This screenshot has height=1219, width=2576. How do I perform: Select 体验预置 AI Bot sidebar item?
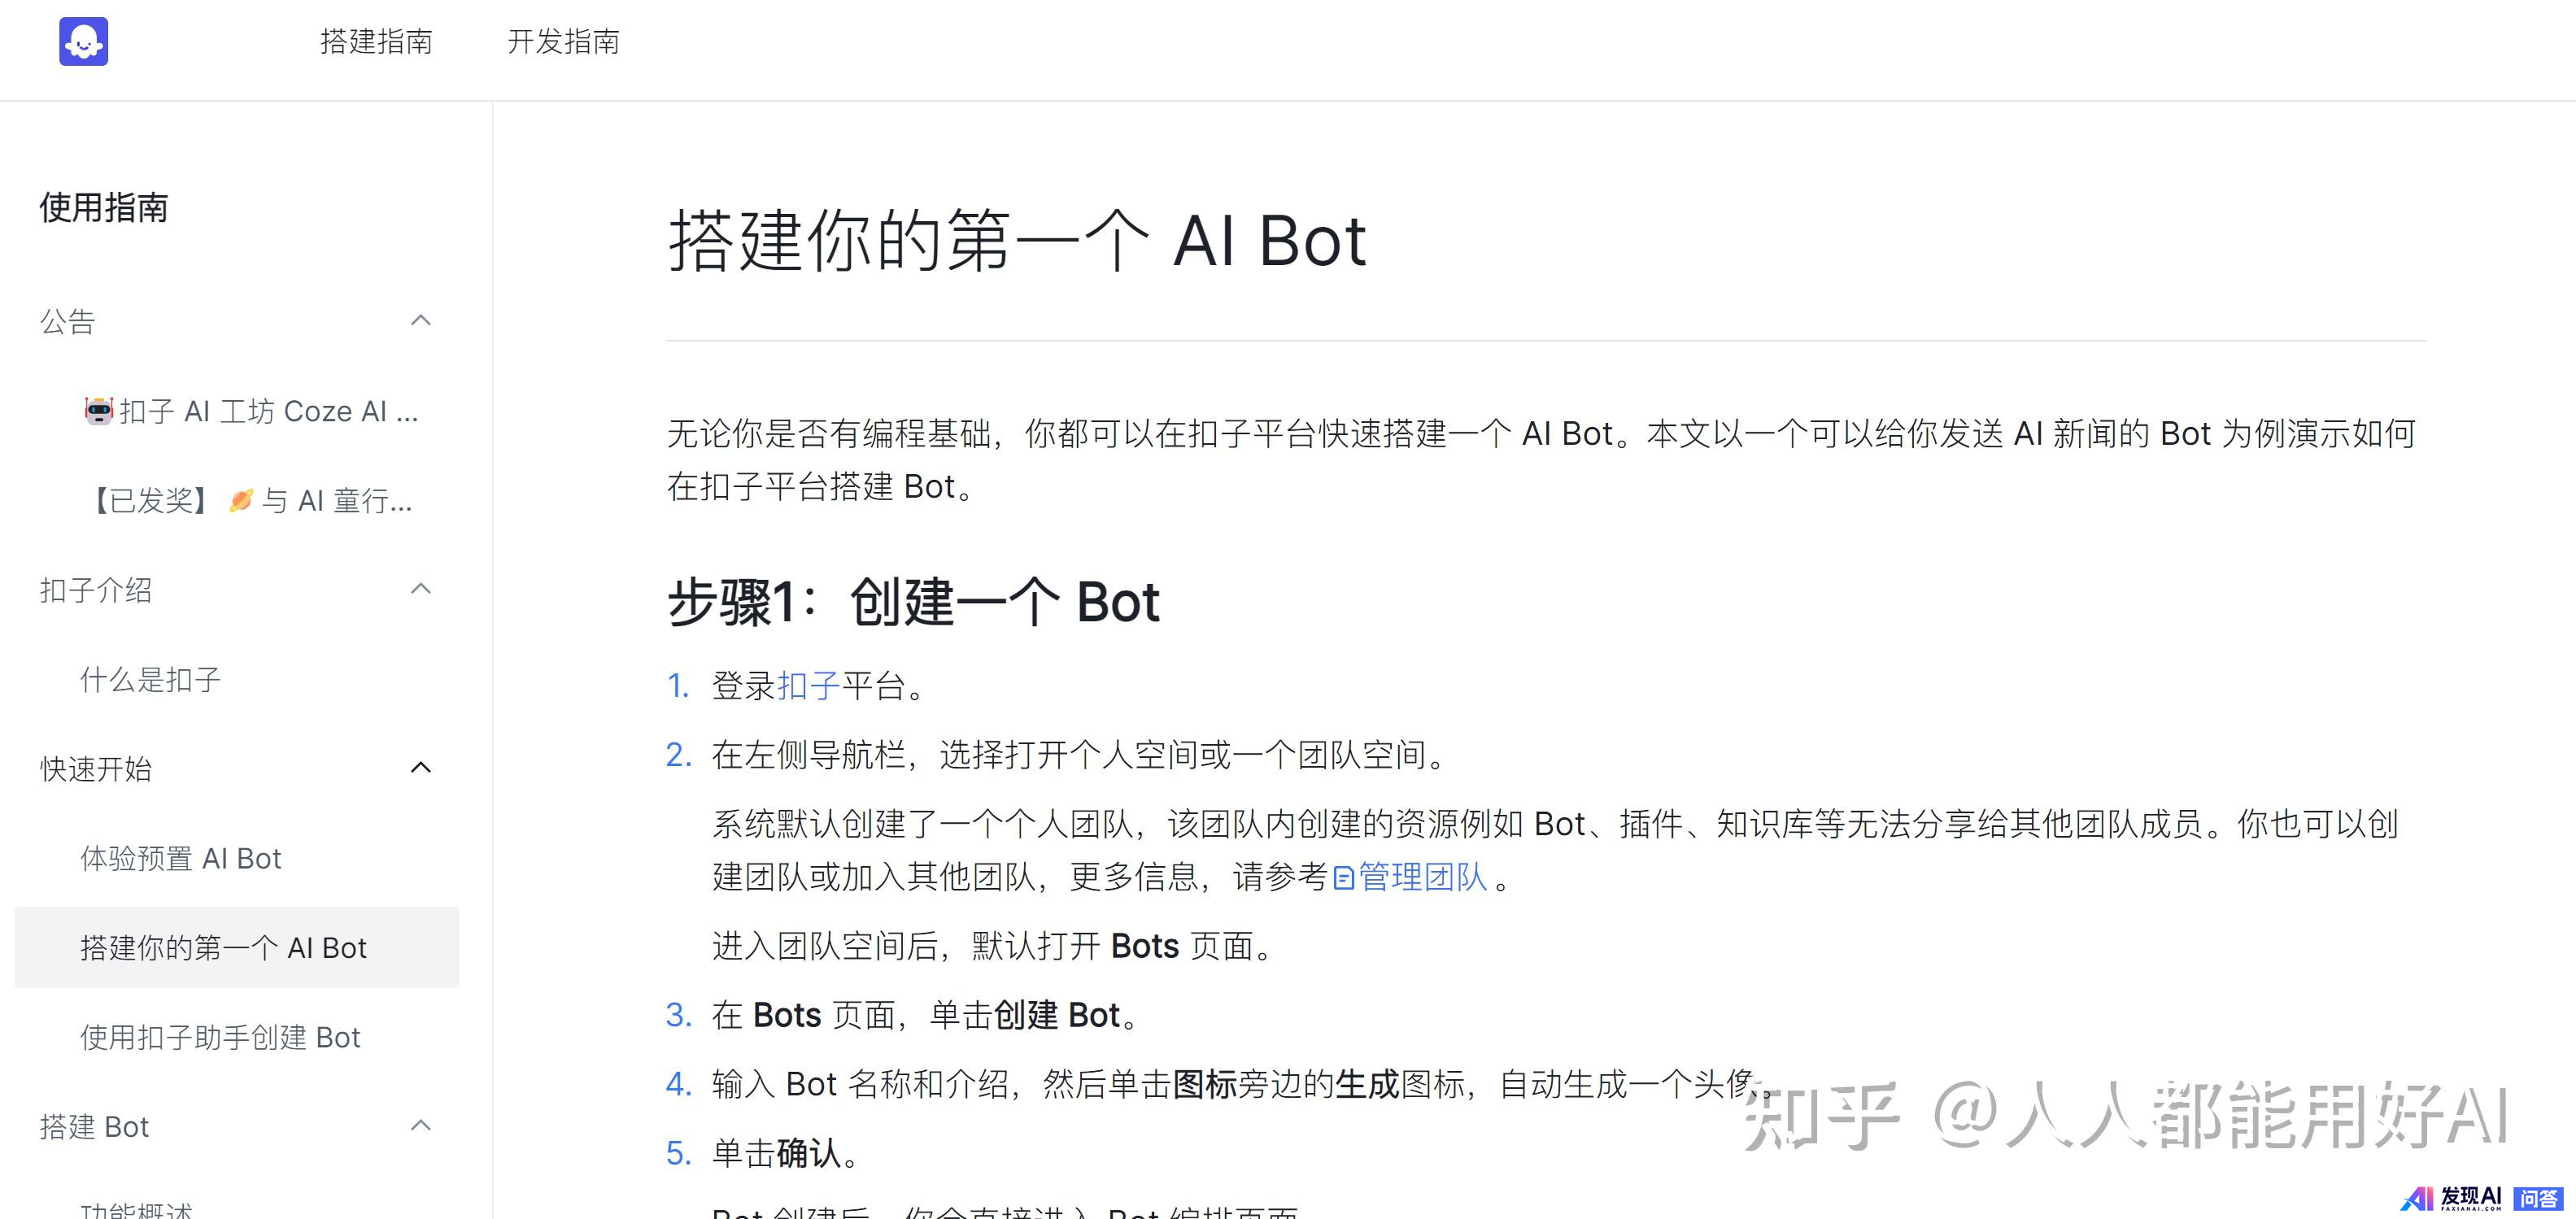(181, 859)
